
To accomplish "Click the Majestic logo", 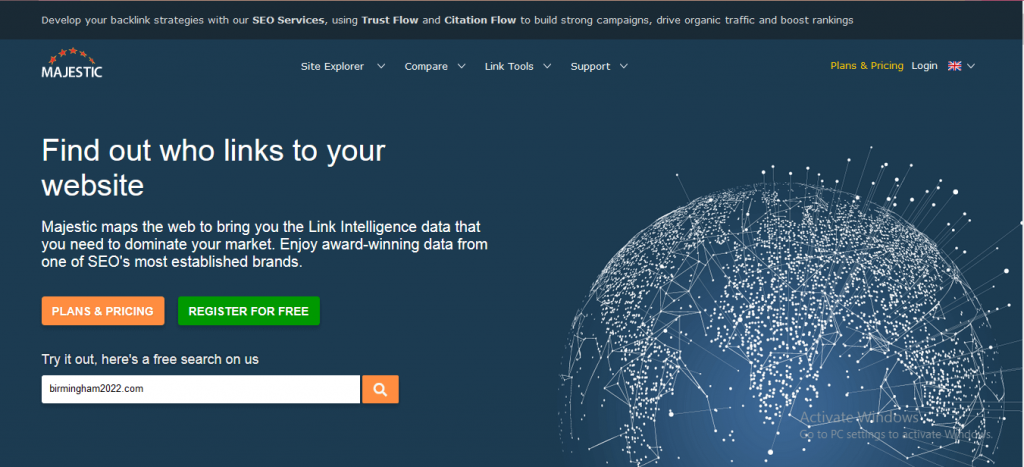I will pos(72,63).
